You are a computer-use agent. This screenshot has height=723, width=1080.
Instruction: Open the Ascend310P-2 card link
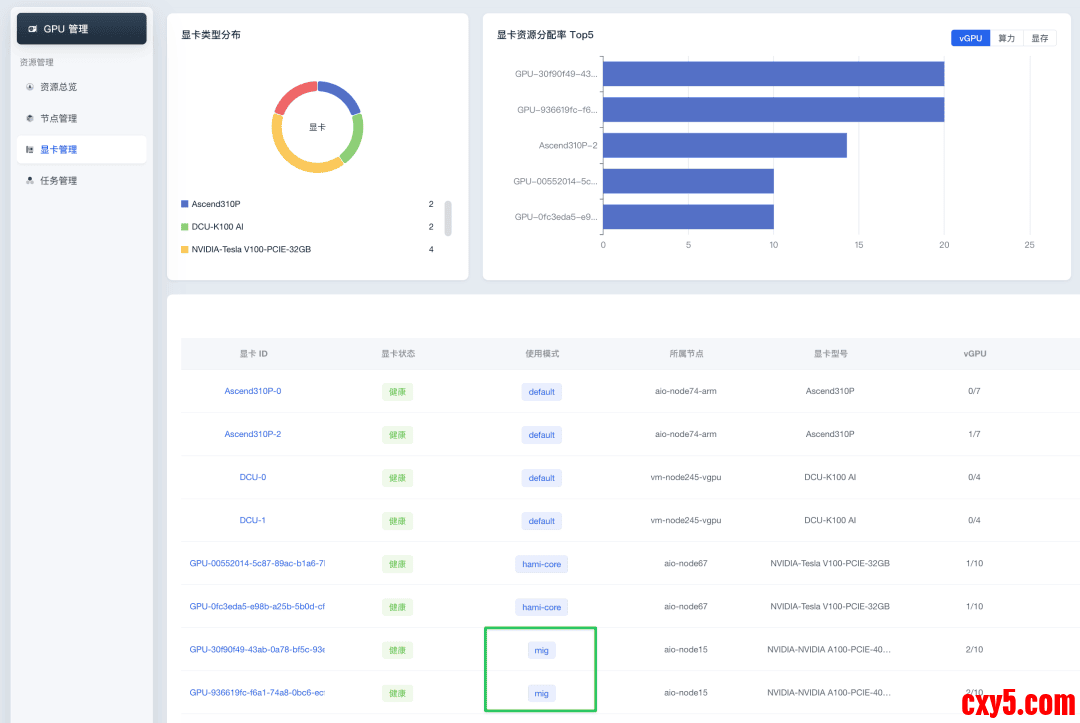tap(252, 434)
